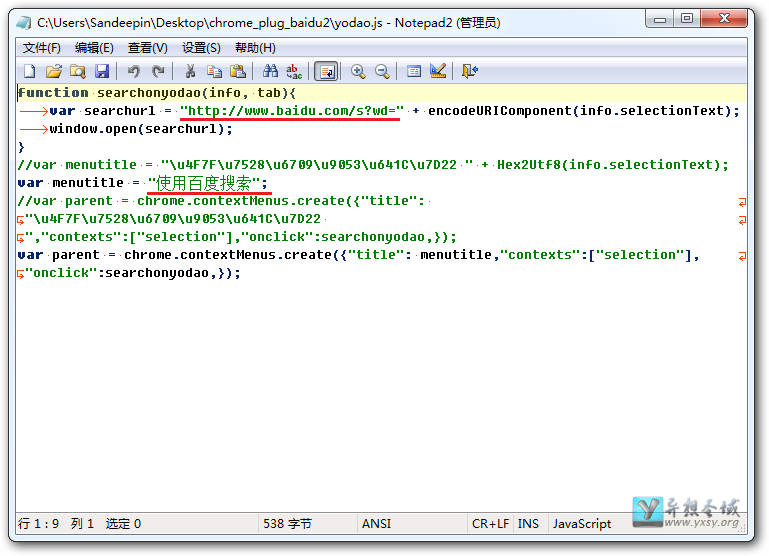Expand the 帮助(H) menu
Image resolution: width=769 pixels, height=556 pixels.
pos(255,48)
